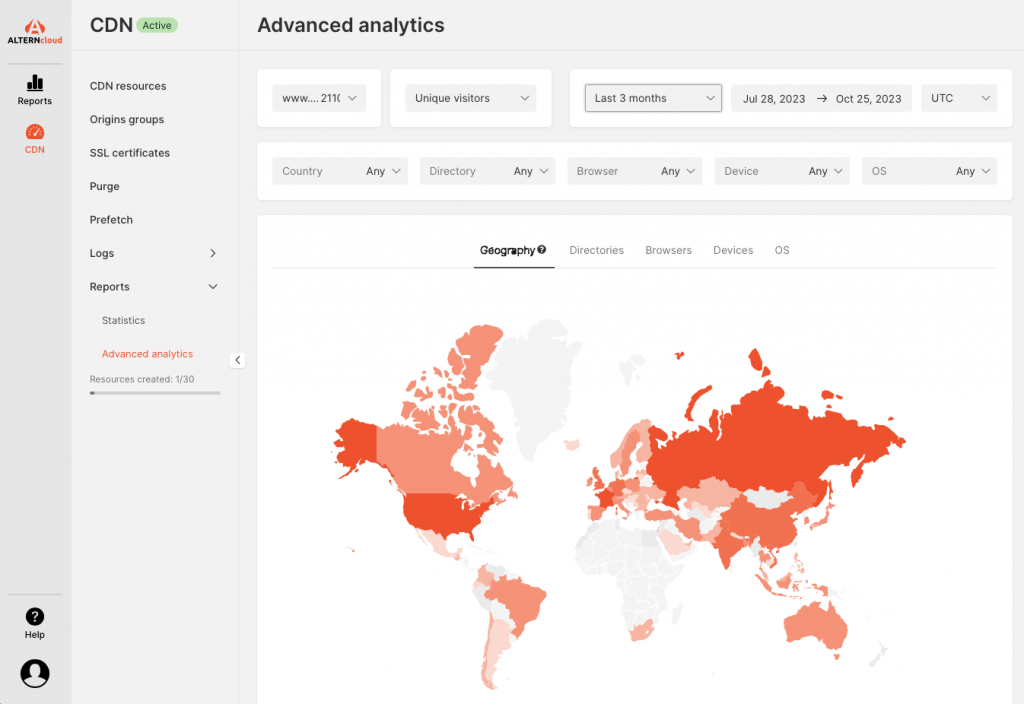
Task: Collapse sidebar using the arrow handle
Action: click(237, 360)
